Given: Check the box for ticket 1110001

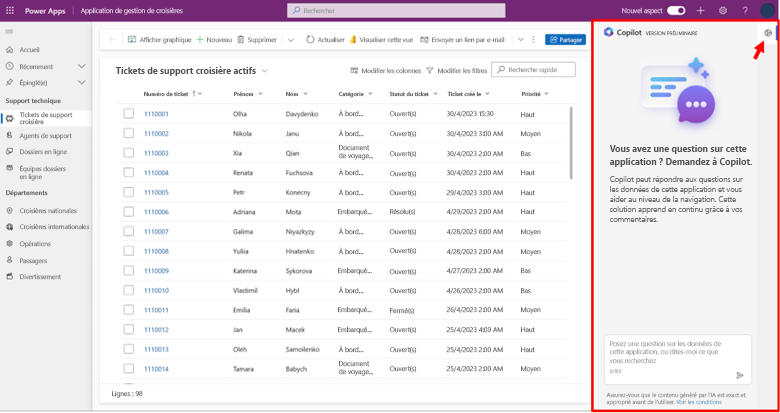Looking at the screenshot, I should [x=129, y=114].
